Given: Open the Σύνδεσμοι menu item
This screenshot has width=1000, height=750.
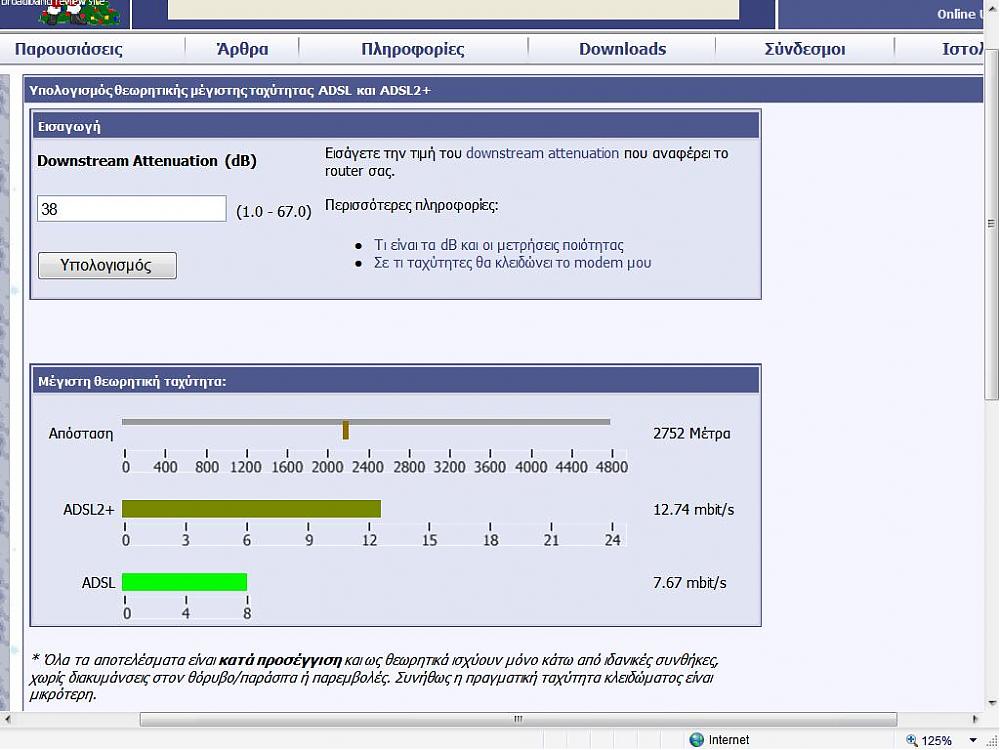Looking at the screenshot, I should pos(804,49).
